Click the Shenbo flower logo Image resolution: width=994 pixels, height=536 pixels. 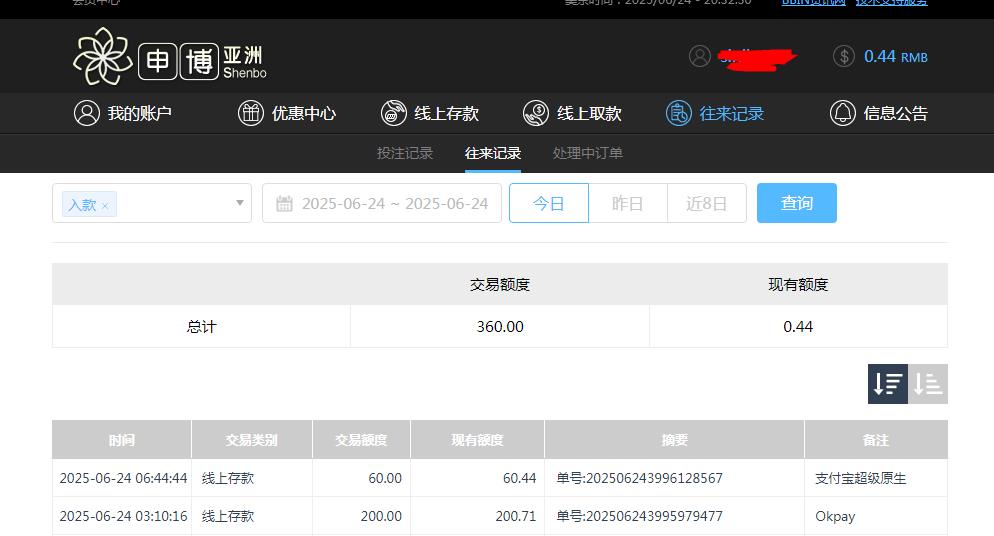pos(102,56)
